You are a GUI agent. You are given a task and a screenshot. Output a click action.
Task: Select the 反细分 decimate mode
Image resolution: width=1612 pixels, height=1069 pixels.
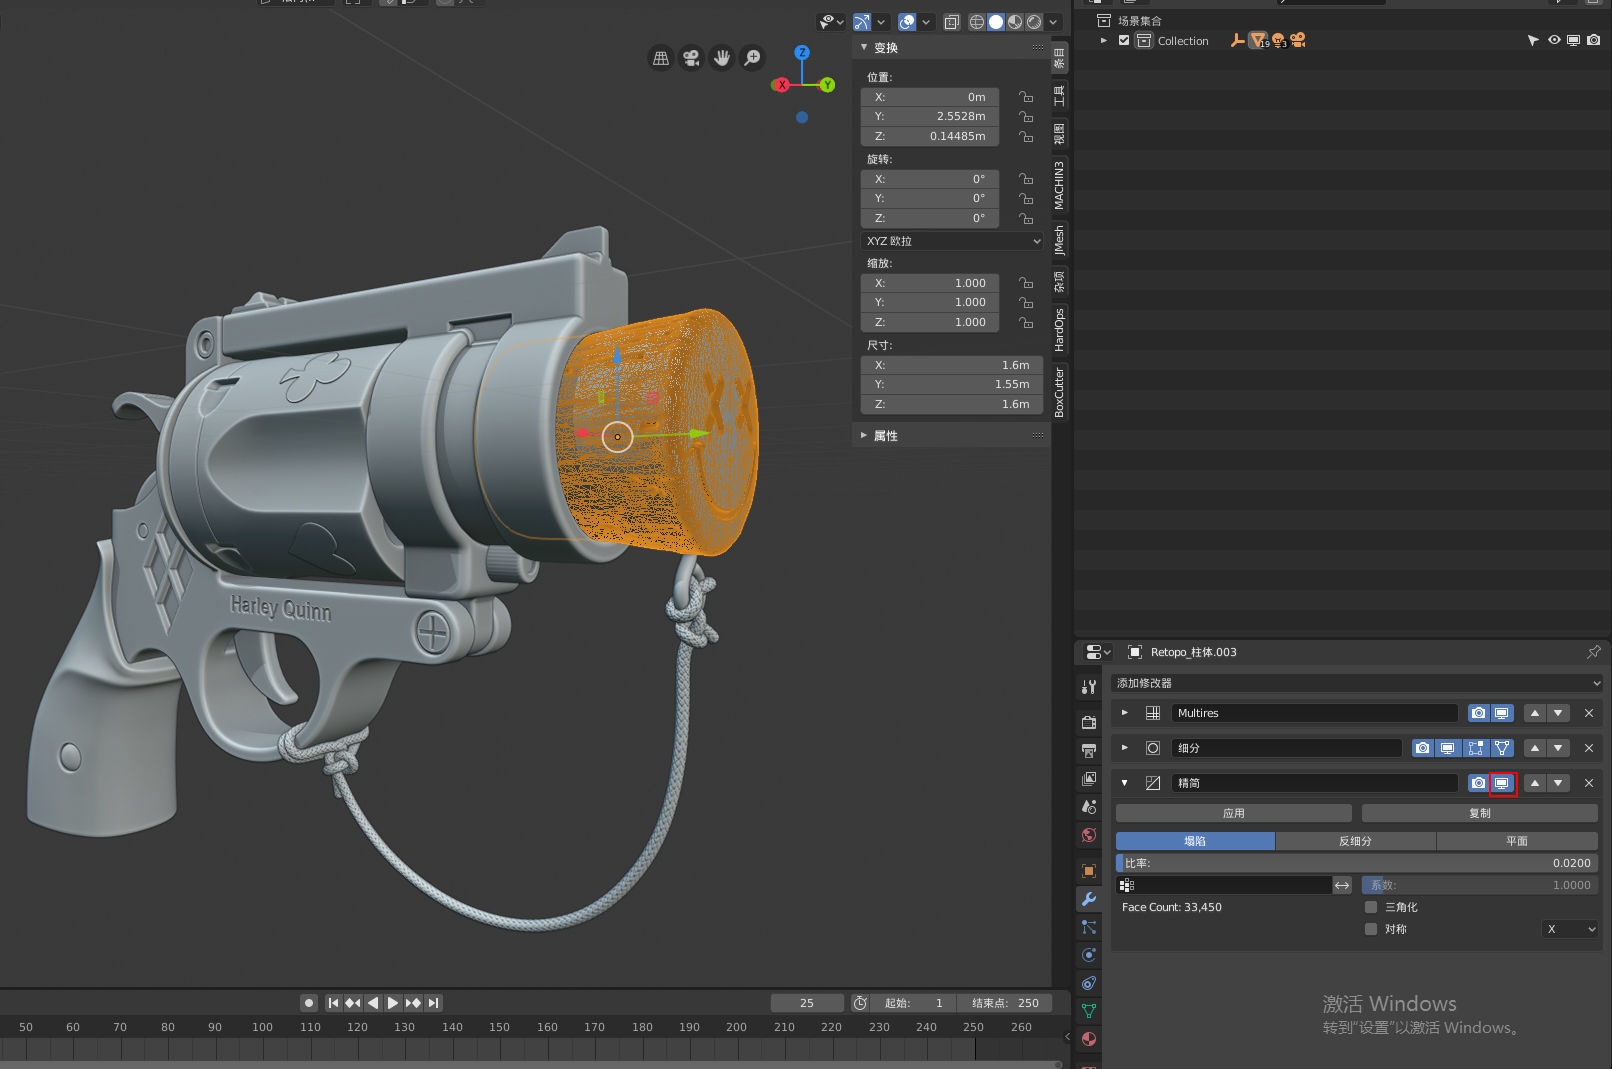click(1355, 841)
